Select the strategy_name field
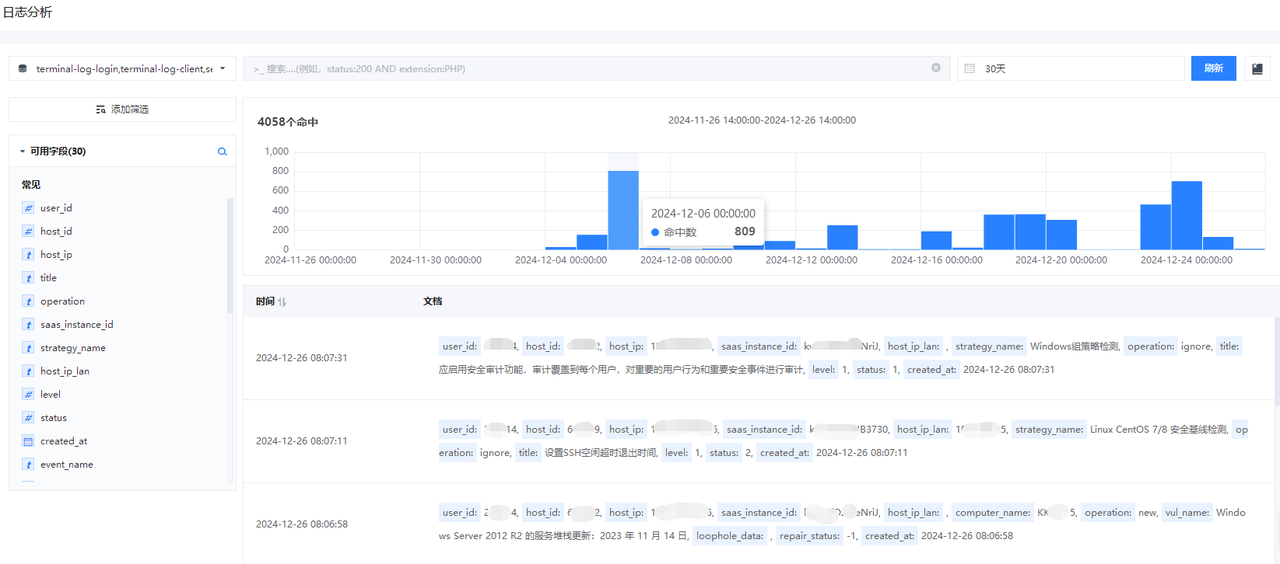The height and width of the screenshot is (564, 1280). pos(72,348)
